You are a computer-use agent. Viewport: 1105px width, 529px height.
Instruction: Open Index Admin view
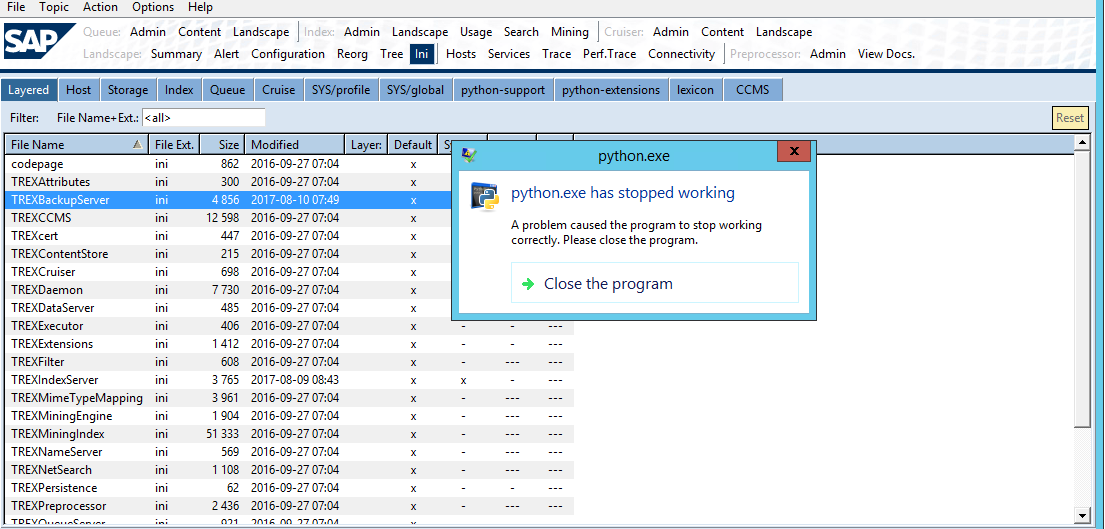click(x=362, y=32)
